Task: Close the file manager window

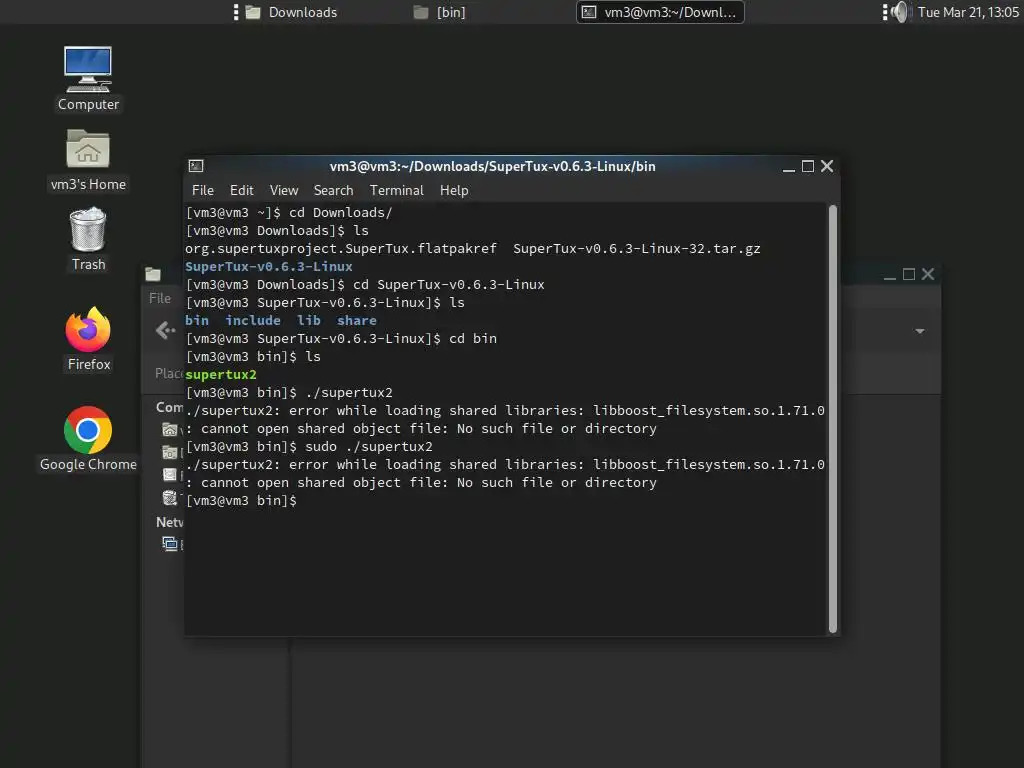Action: [x=928, y=274]
